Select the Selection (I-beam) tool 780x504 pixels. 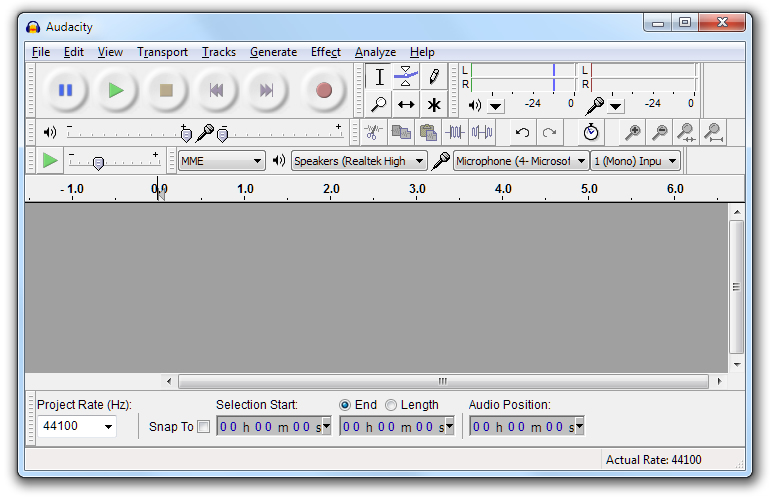379,77
